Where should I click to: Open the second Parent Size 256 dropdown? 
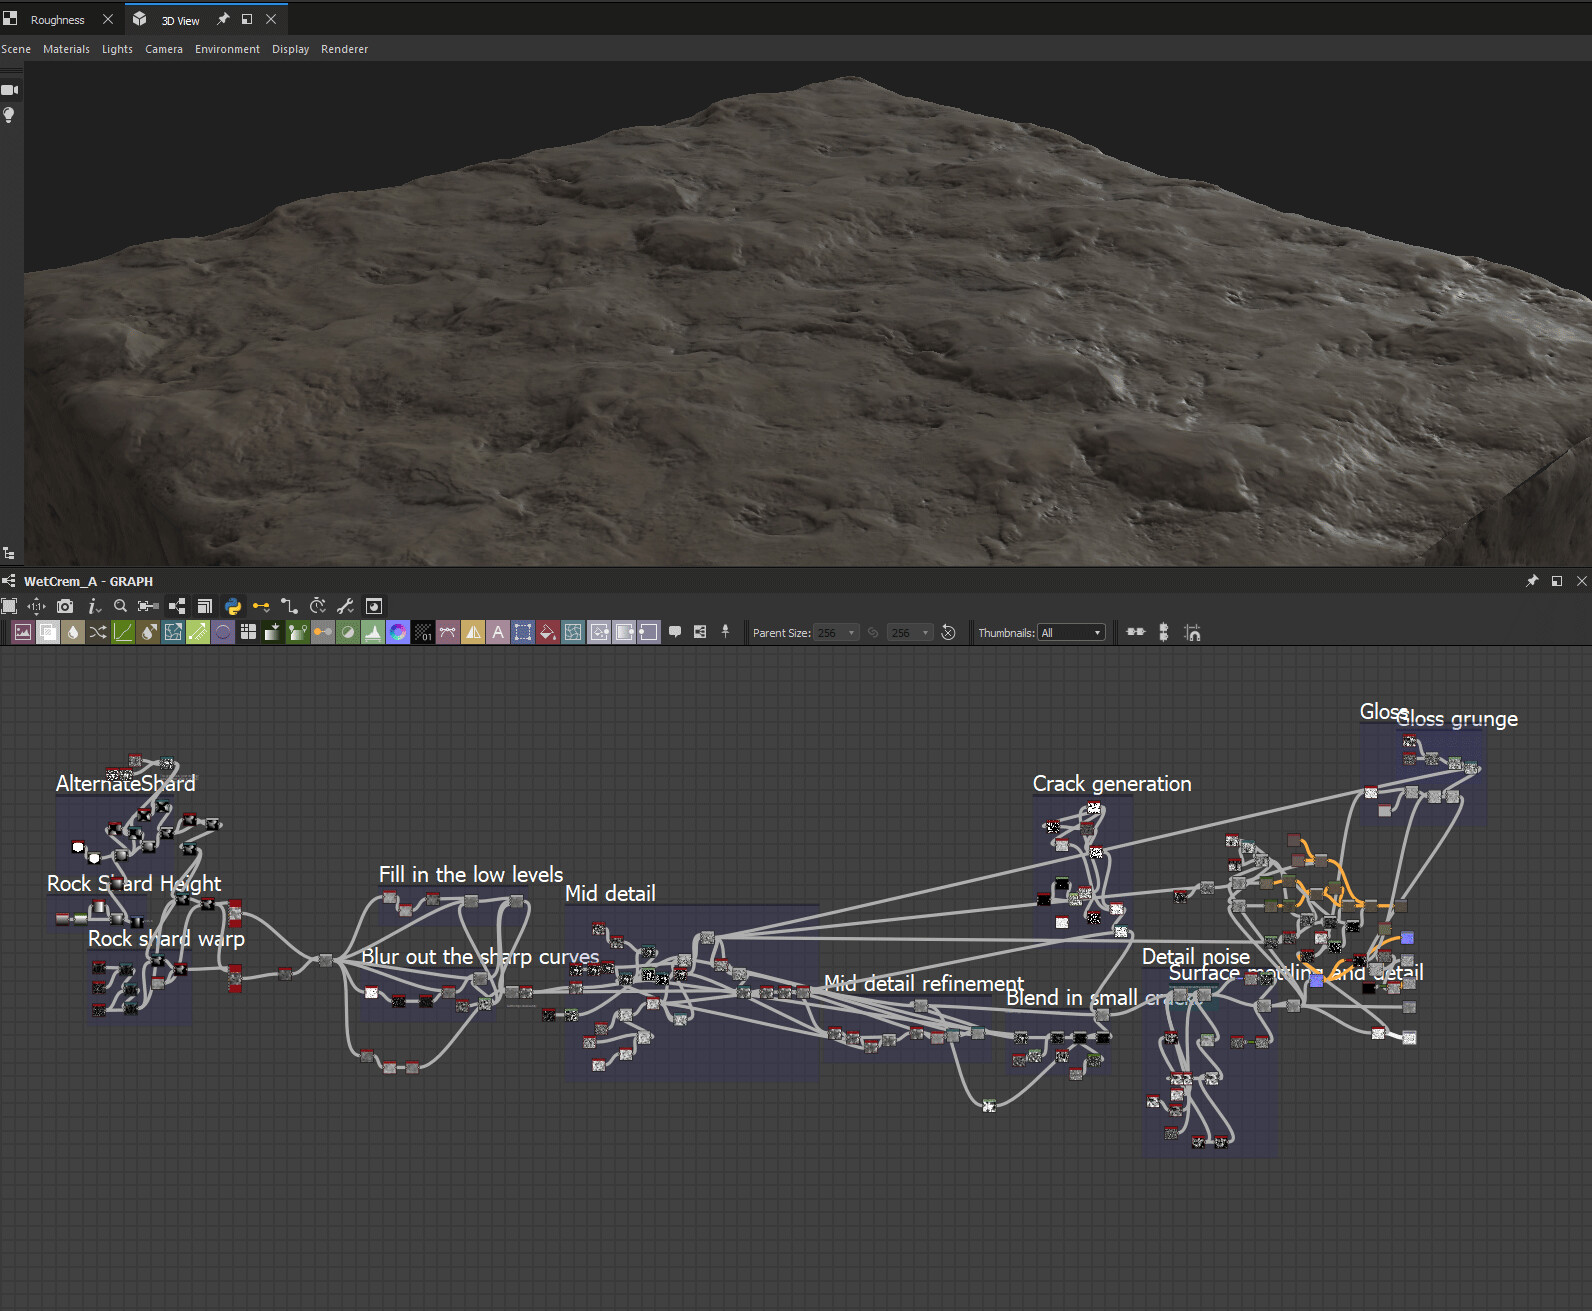(911, 633)
